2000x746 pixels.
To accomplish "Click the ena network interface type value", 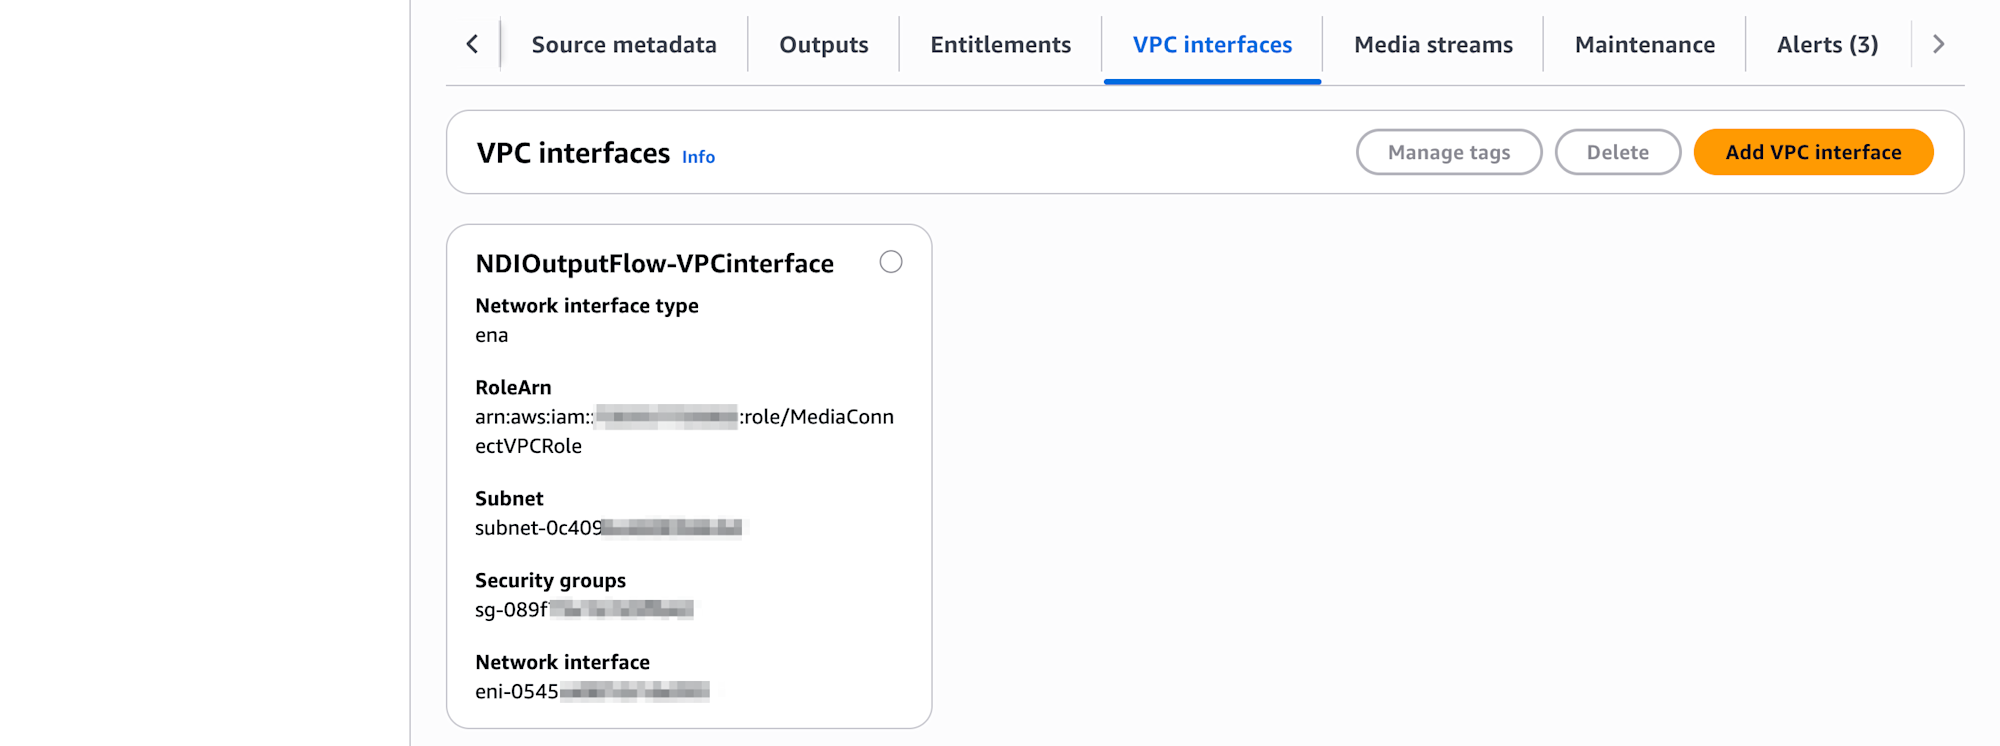I will pos(491,336).
